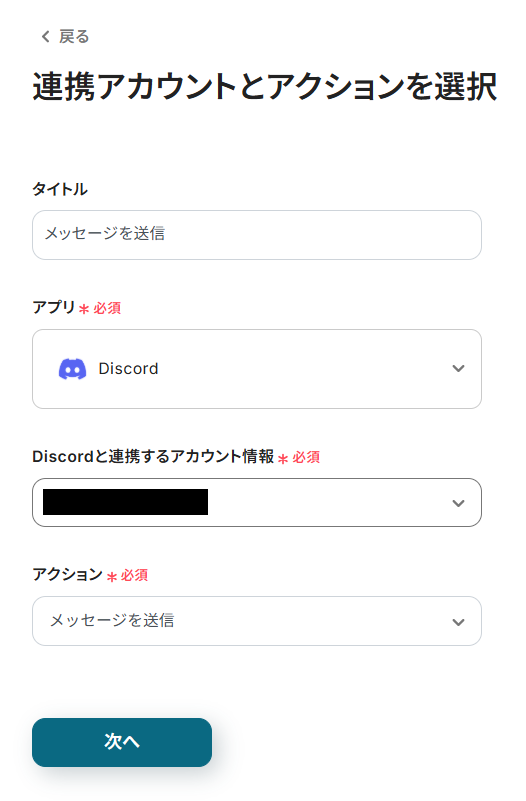The image size is (526, 801).
Task: Go back via the 戻る link
Action: (74, 36)
